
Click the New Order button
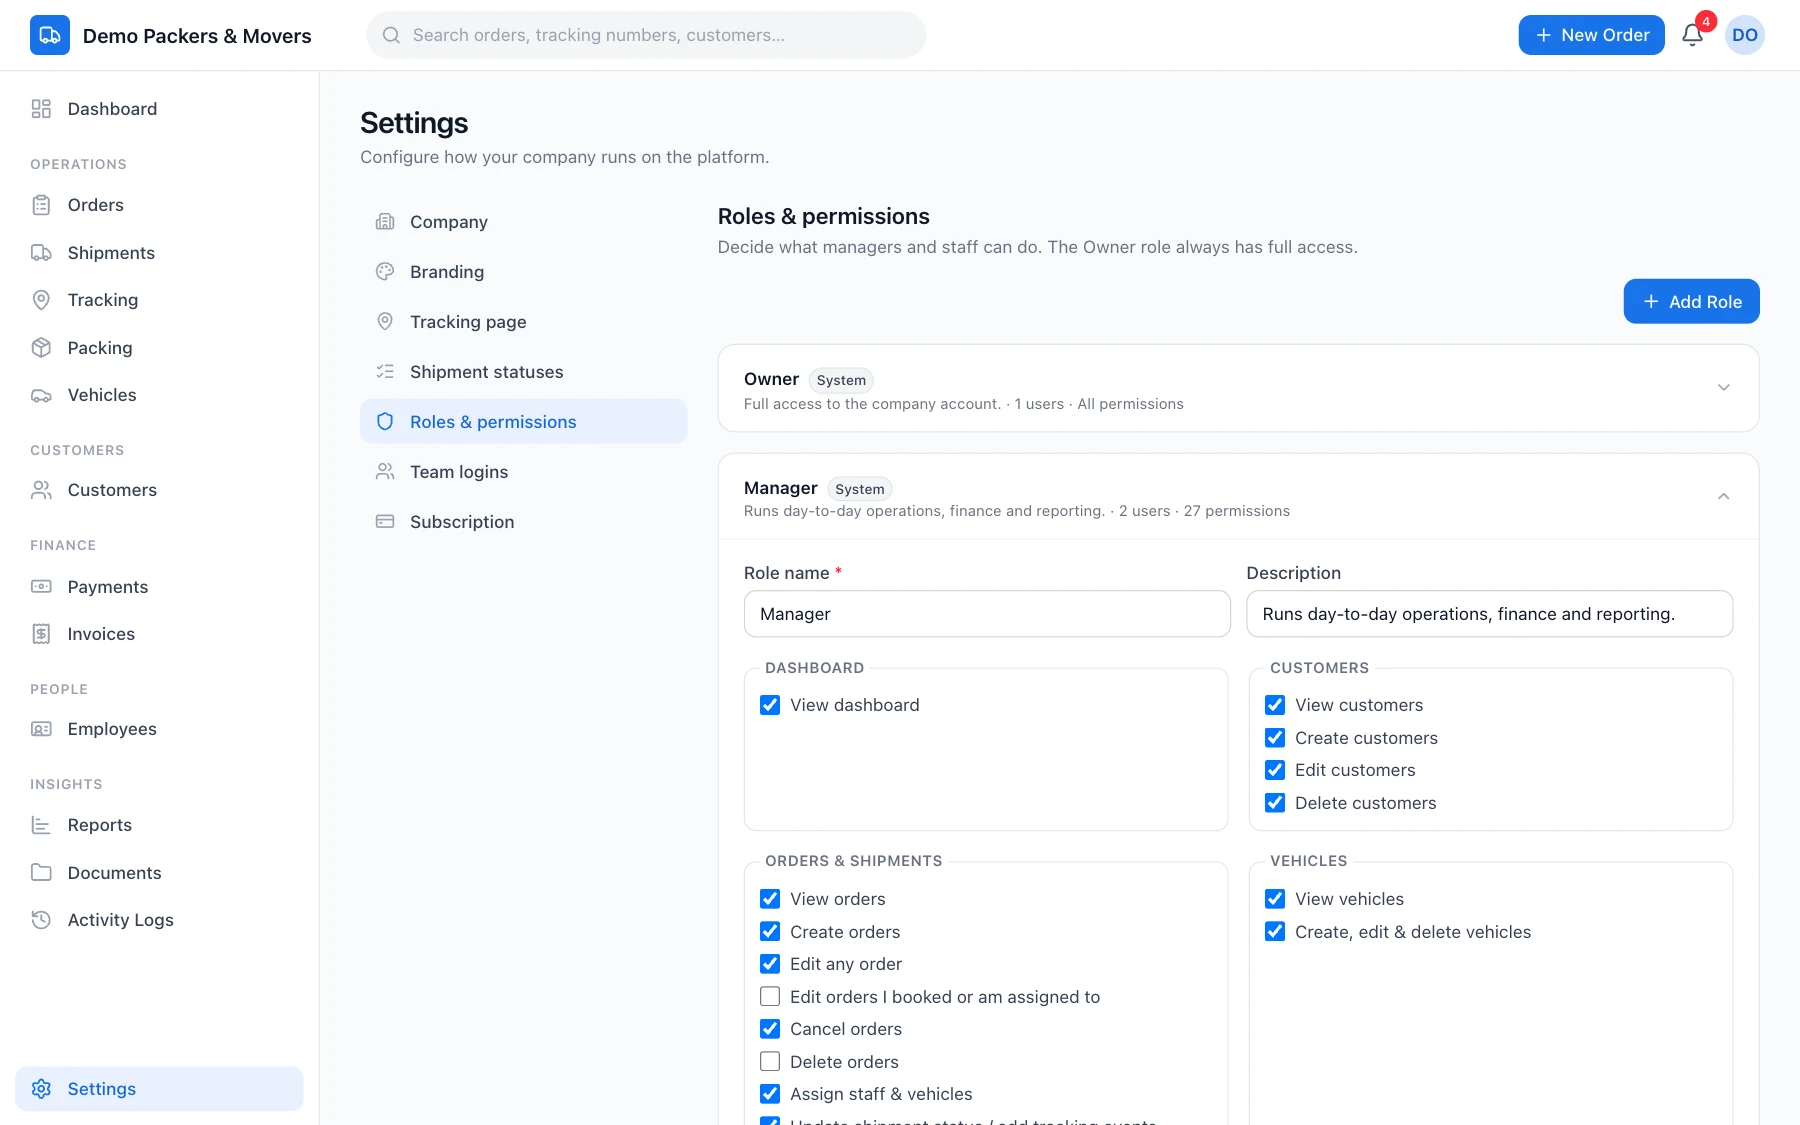[1591, 35]
